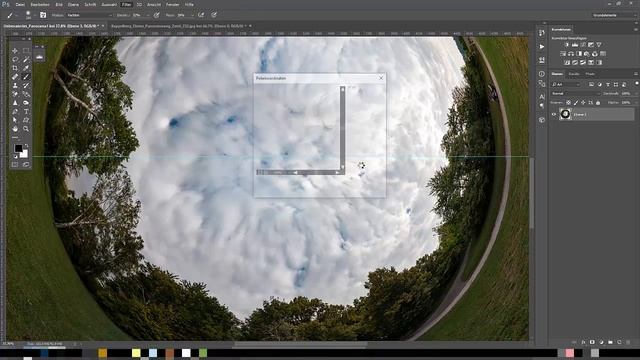The height and width of the screenshot is (360, 640).
Task: Select the Hand tool
Action: (15, 129)
